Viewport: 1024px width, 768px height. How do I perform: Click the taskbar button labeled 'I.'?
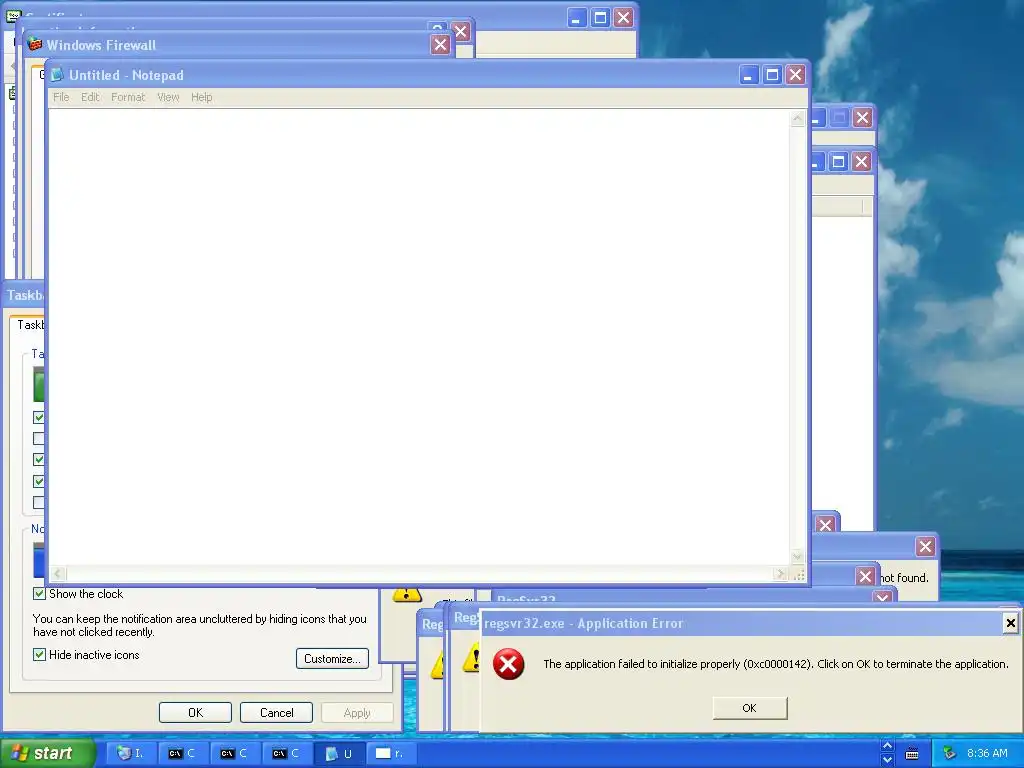(x=131, y=754)
